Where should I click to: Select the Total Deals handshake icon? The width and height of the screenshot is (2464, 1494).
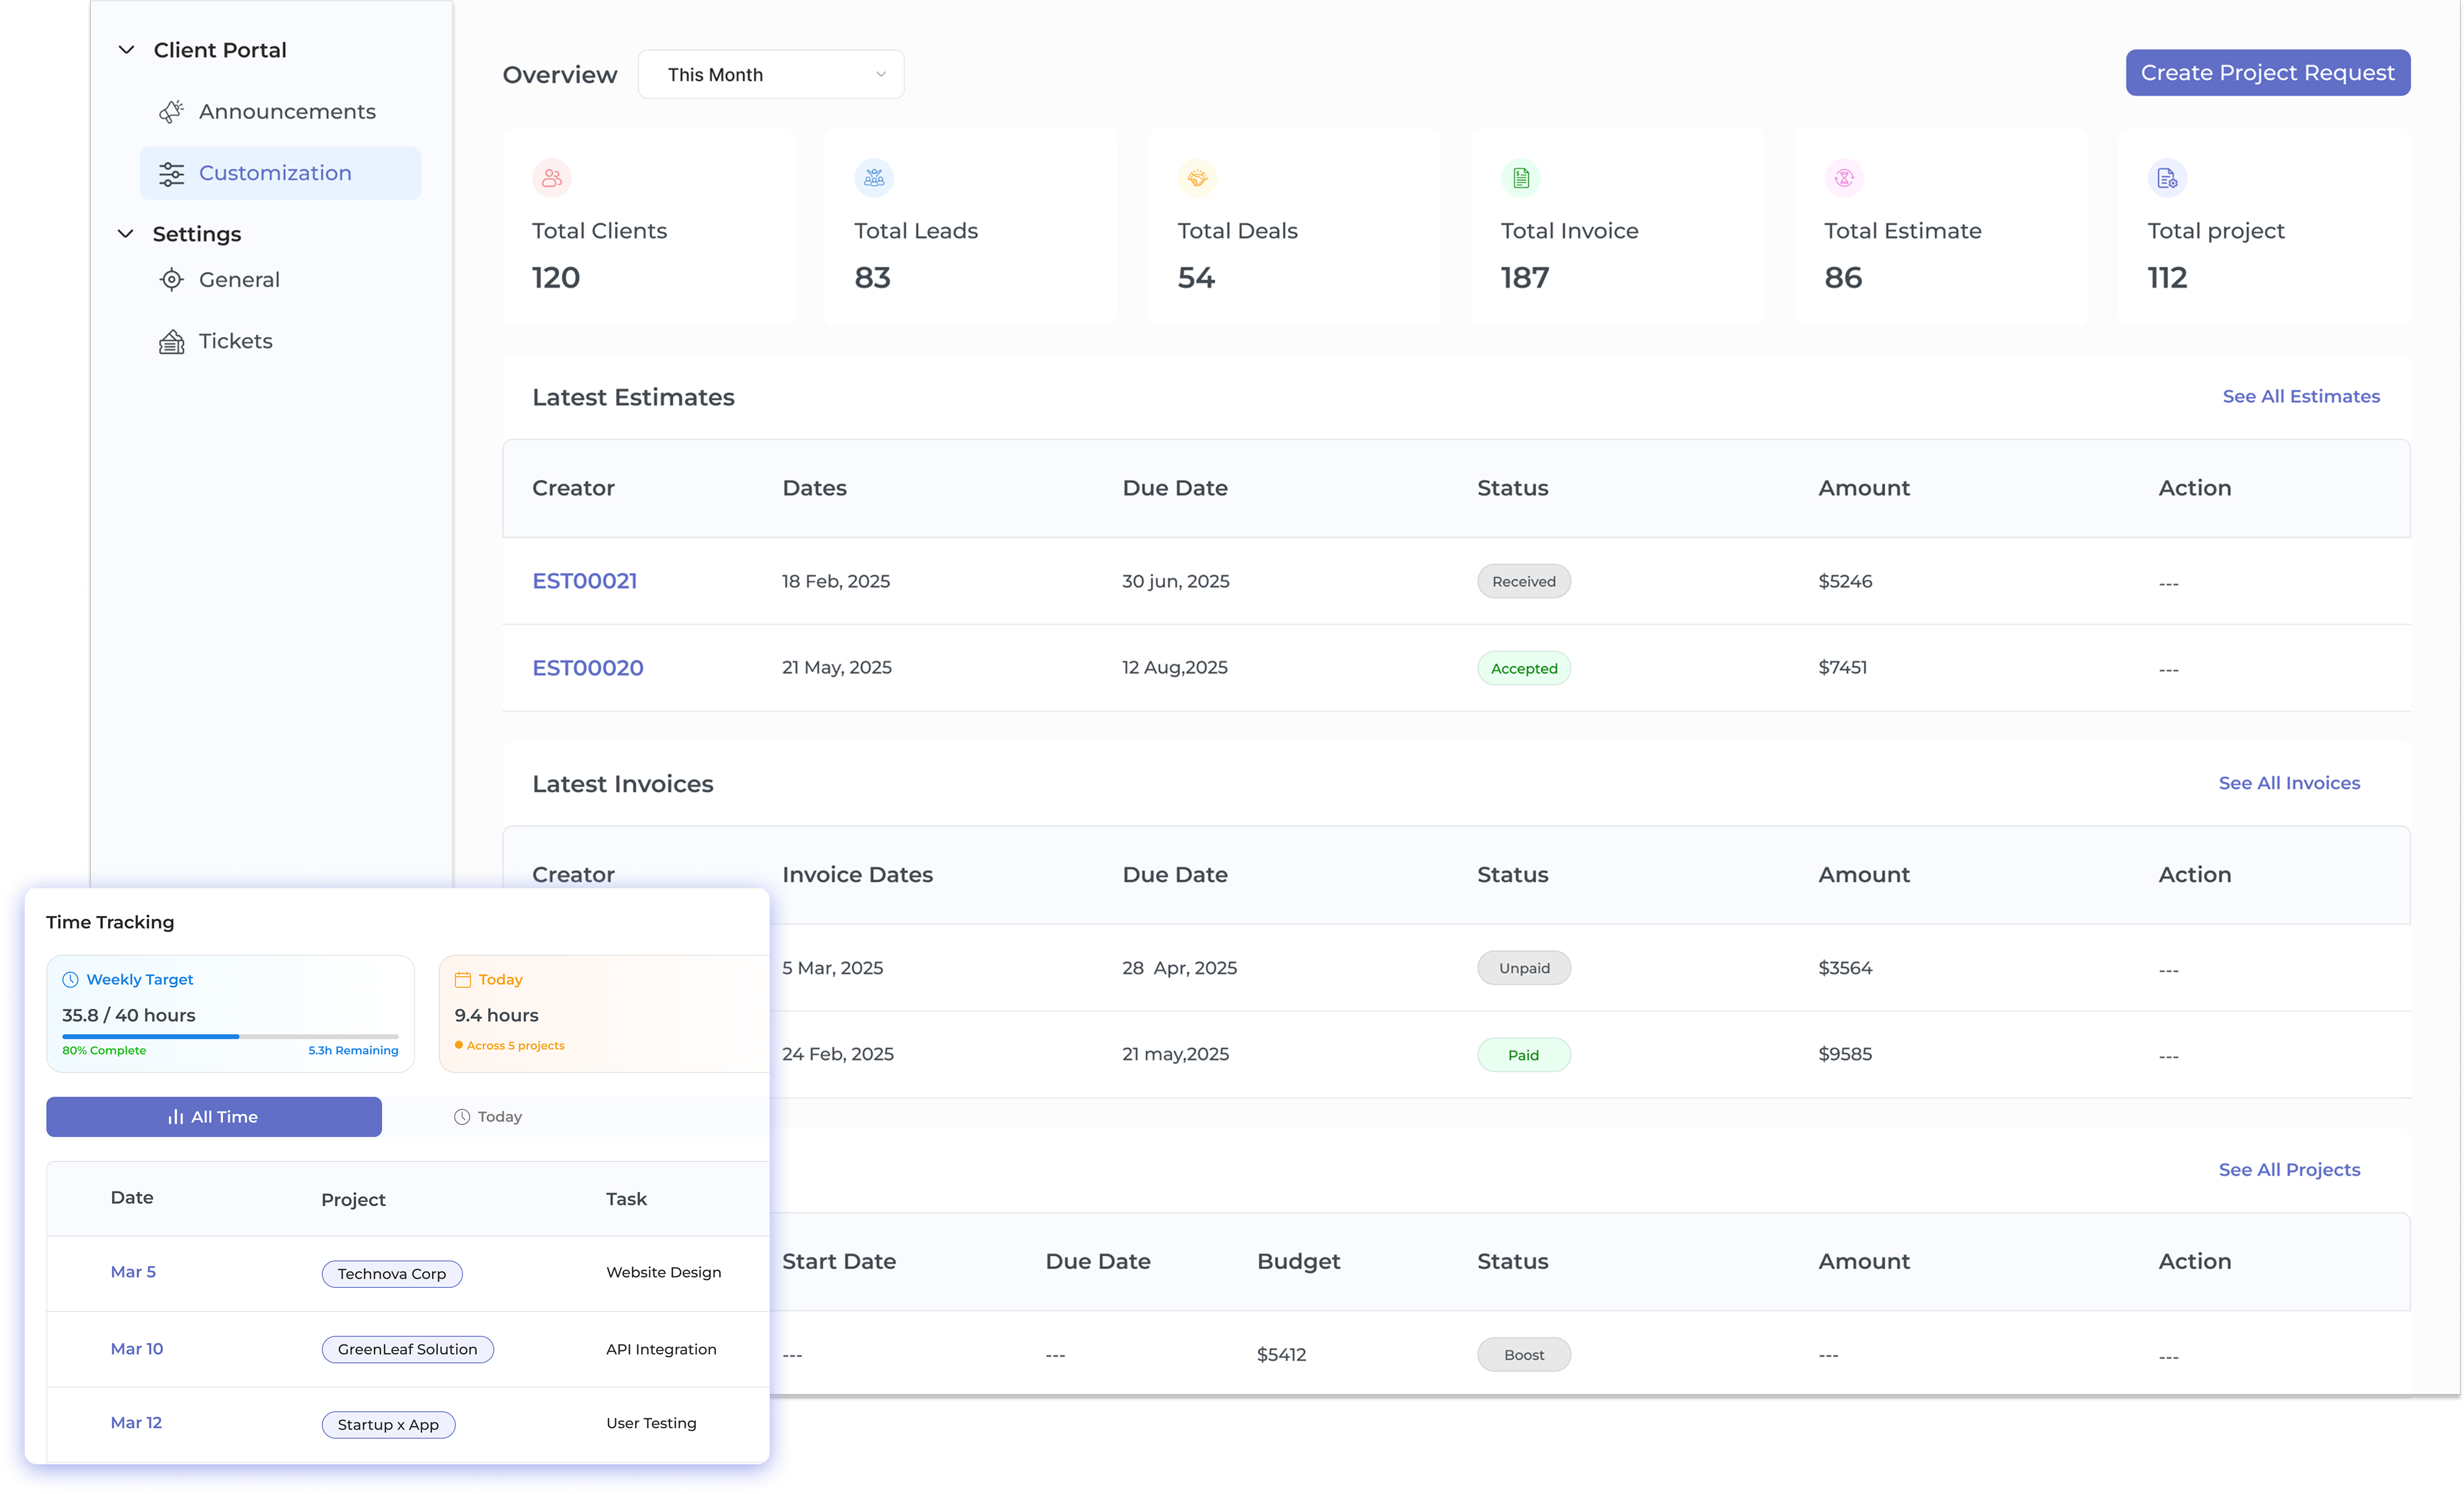click(1198, 178)
